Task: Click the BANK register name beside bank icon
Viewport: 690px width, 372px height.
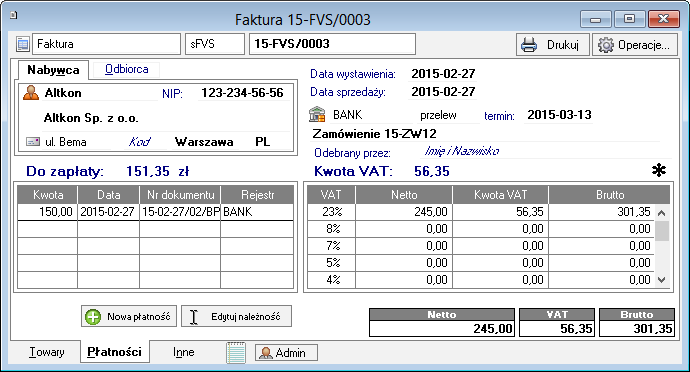Action: click(x=348, y=115)
